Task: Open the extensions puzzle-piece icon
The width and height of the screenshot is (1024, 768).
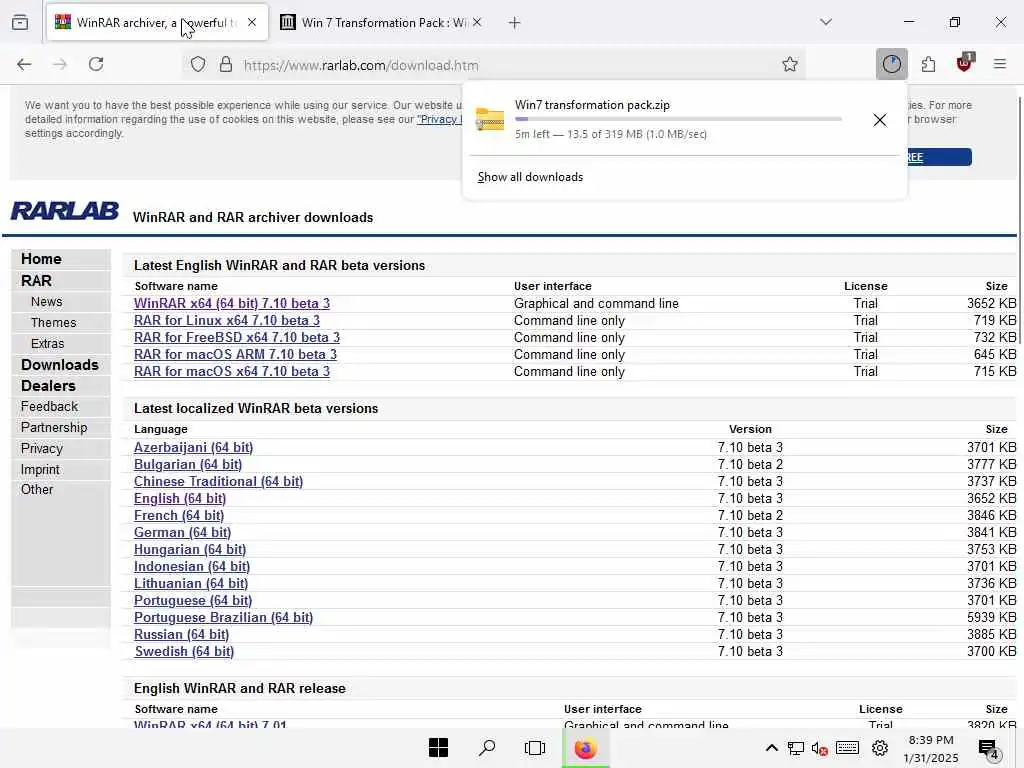Action: pos(928,64)
